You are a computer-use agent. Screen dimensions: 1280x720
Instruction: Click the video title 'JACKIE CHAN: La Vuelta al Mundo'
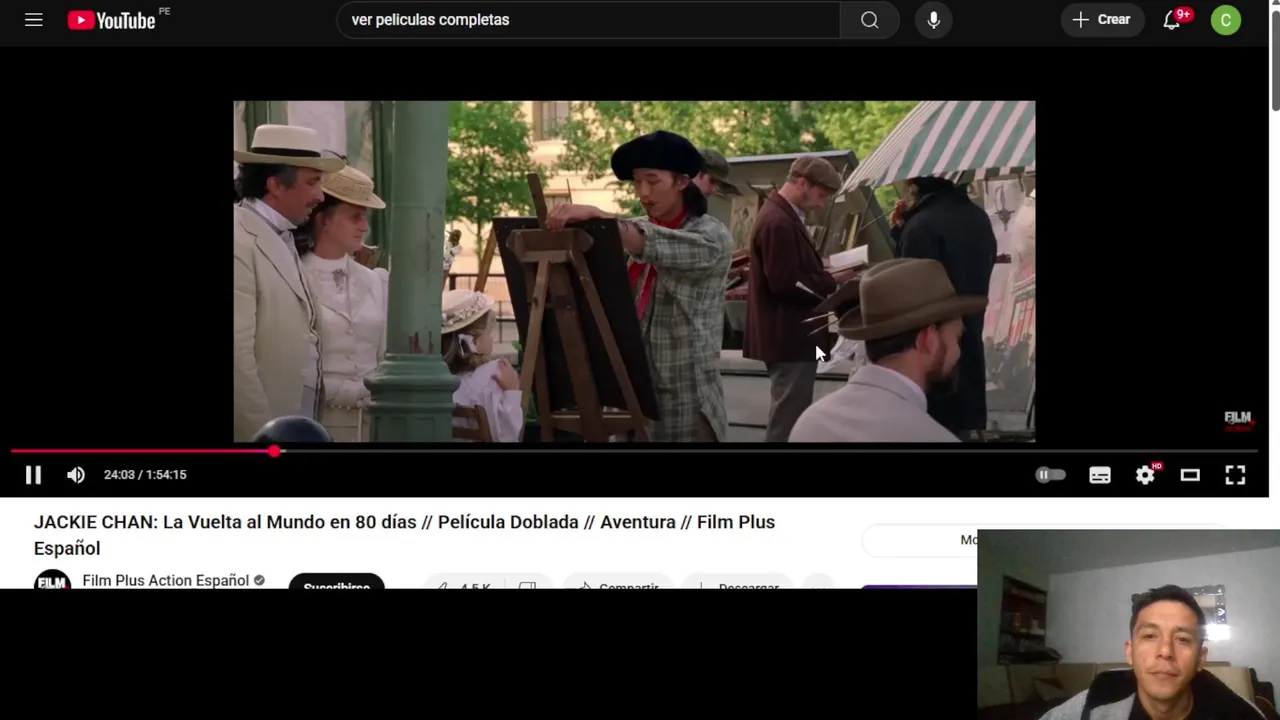(x=404, y=535)
